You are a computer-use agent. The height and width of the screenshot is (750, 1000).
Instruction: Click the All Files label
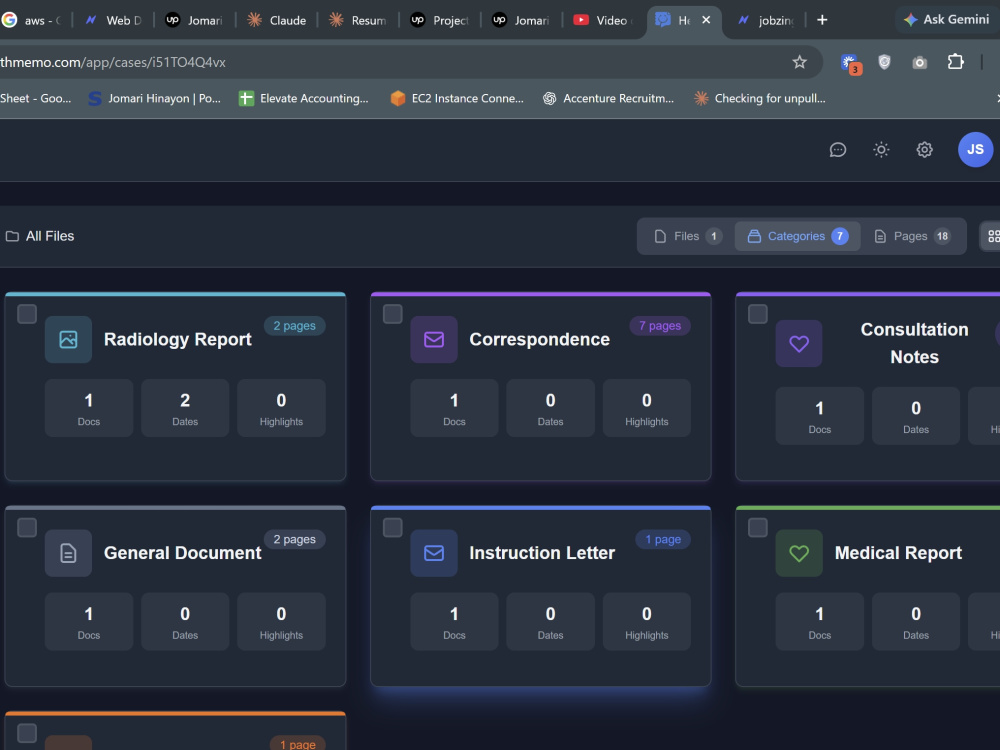tap(50, 236)
